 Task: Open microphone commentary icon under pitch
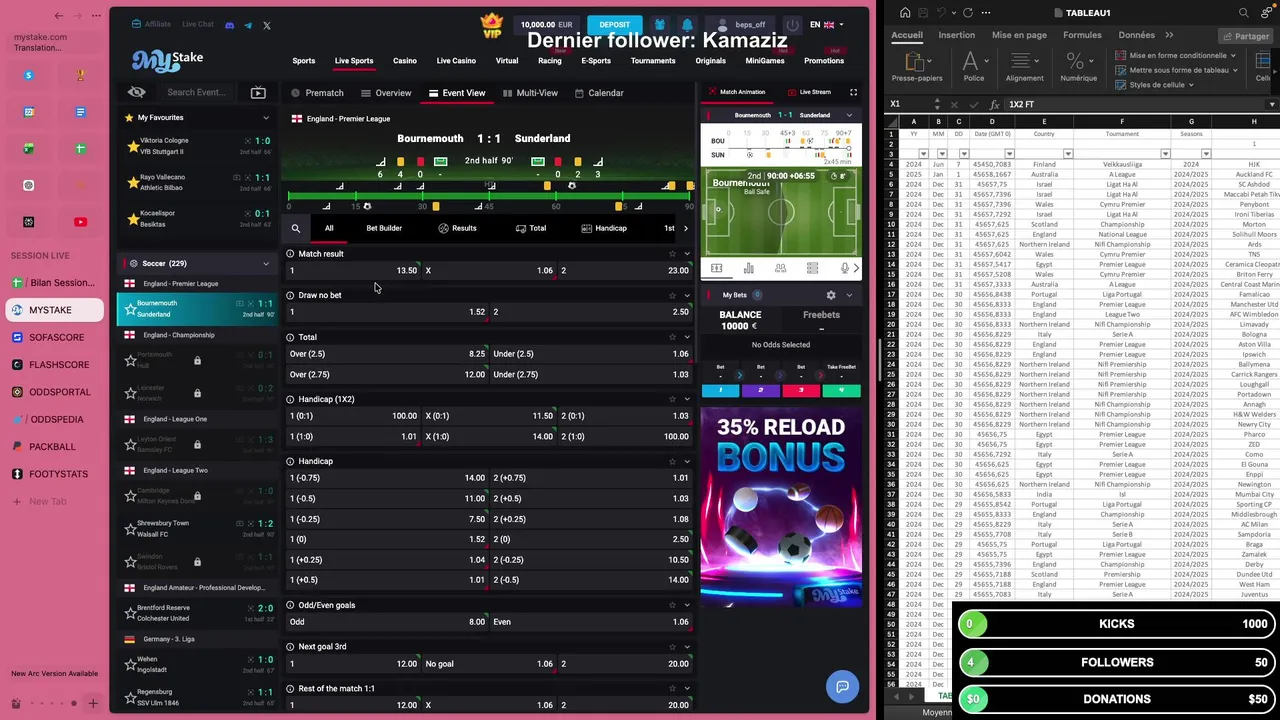[x=844, y=268]
